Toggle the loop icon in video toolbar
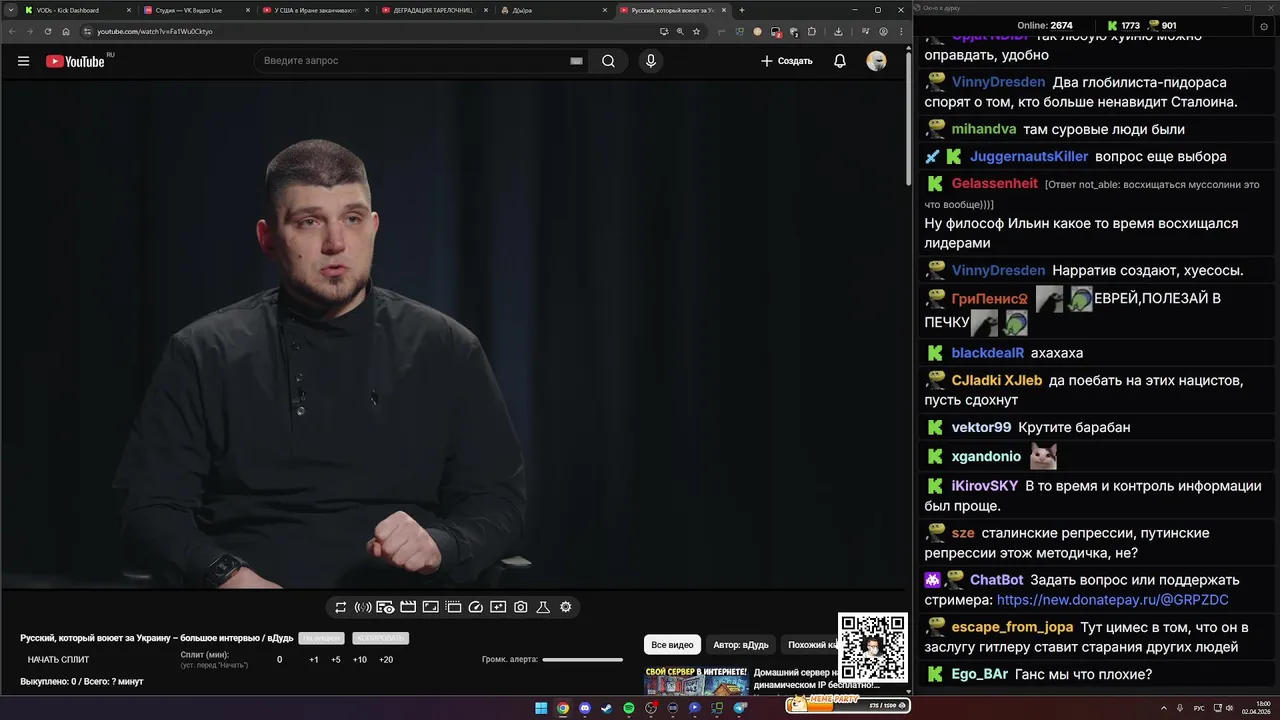Image resolution: width=1280 pixels, height=720 pixels. [341, 607]
